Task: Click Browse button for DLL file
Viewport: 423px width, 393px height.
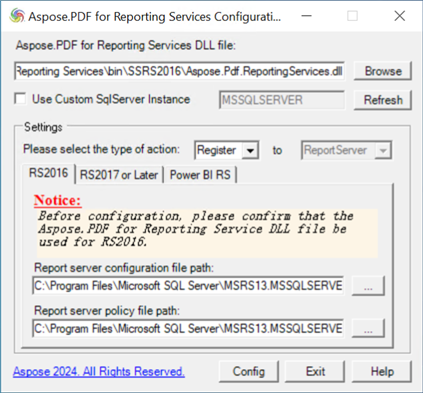Action: (383, 71)
